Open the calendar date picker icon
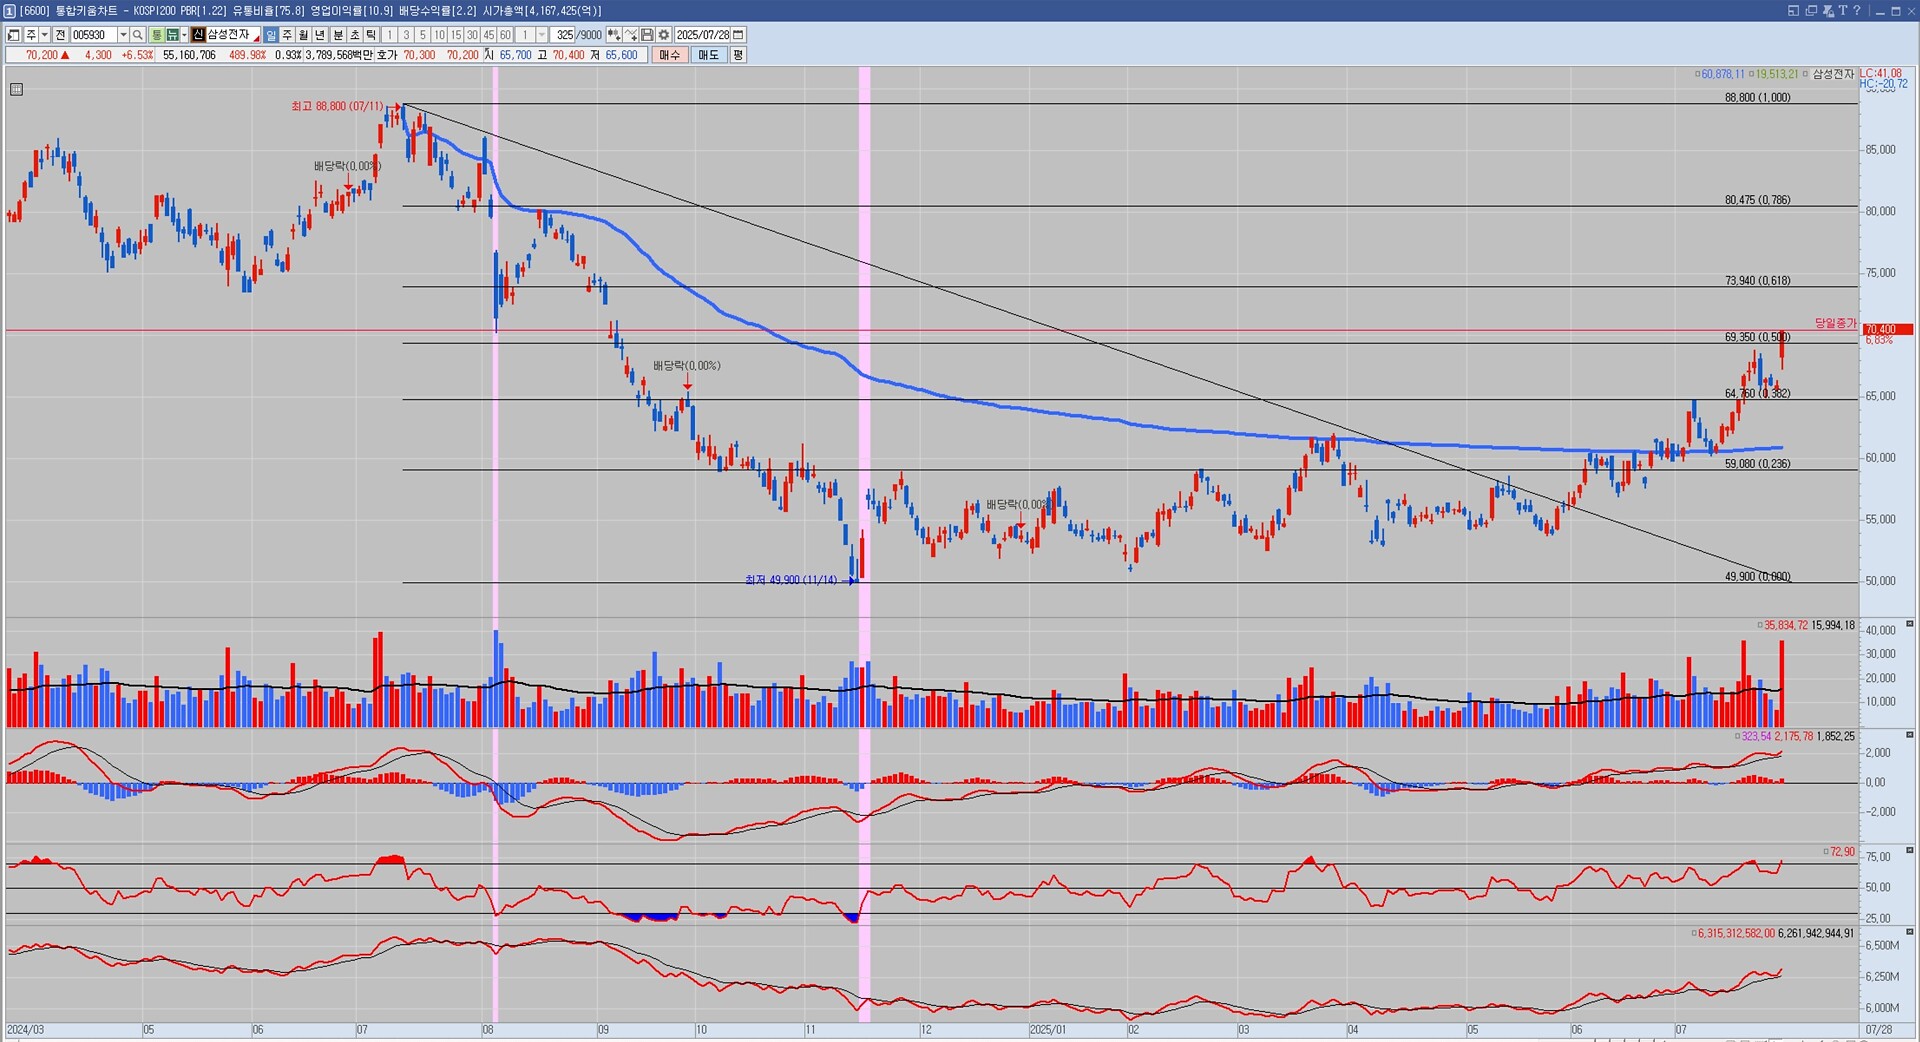Screen dimensions: 1920x1042 click(739, 35)
